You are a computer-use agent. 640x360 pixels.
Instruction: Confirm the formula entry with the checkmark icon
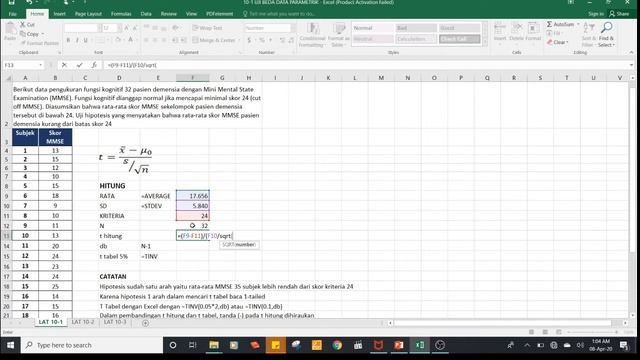click(x=79, y=65)
